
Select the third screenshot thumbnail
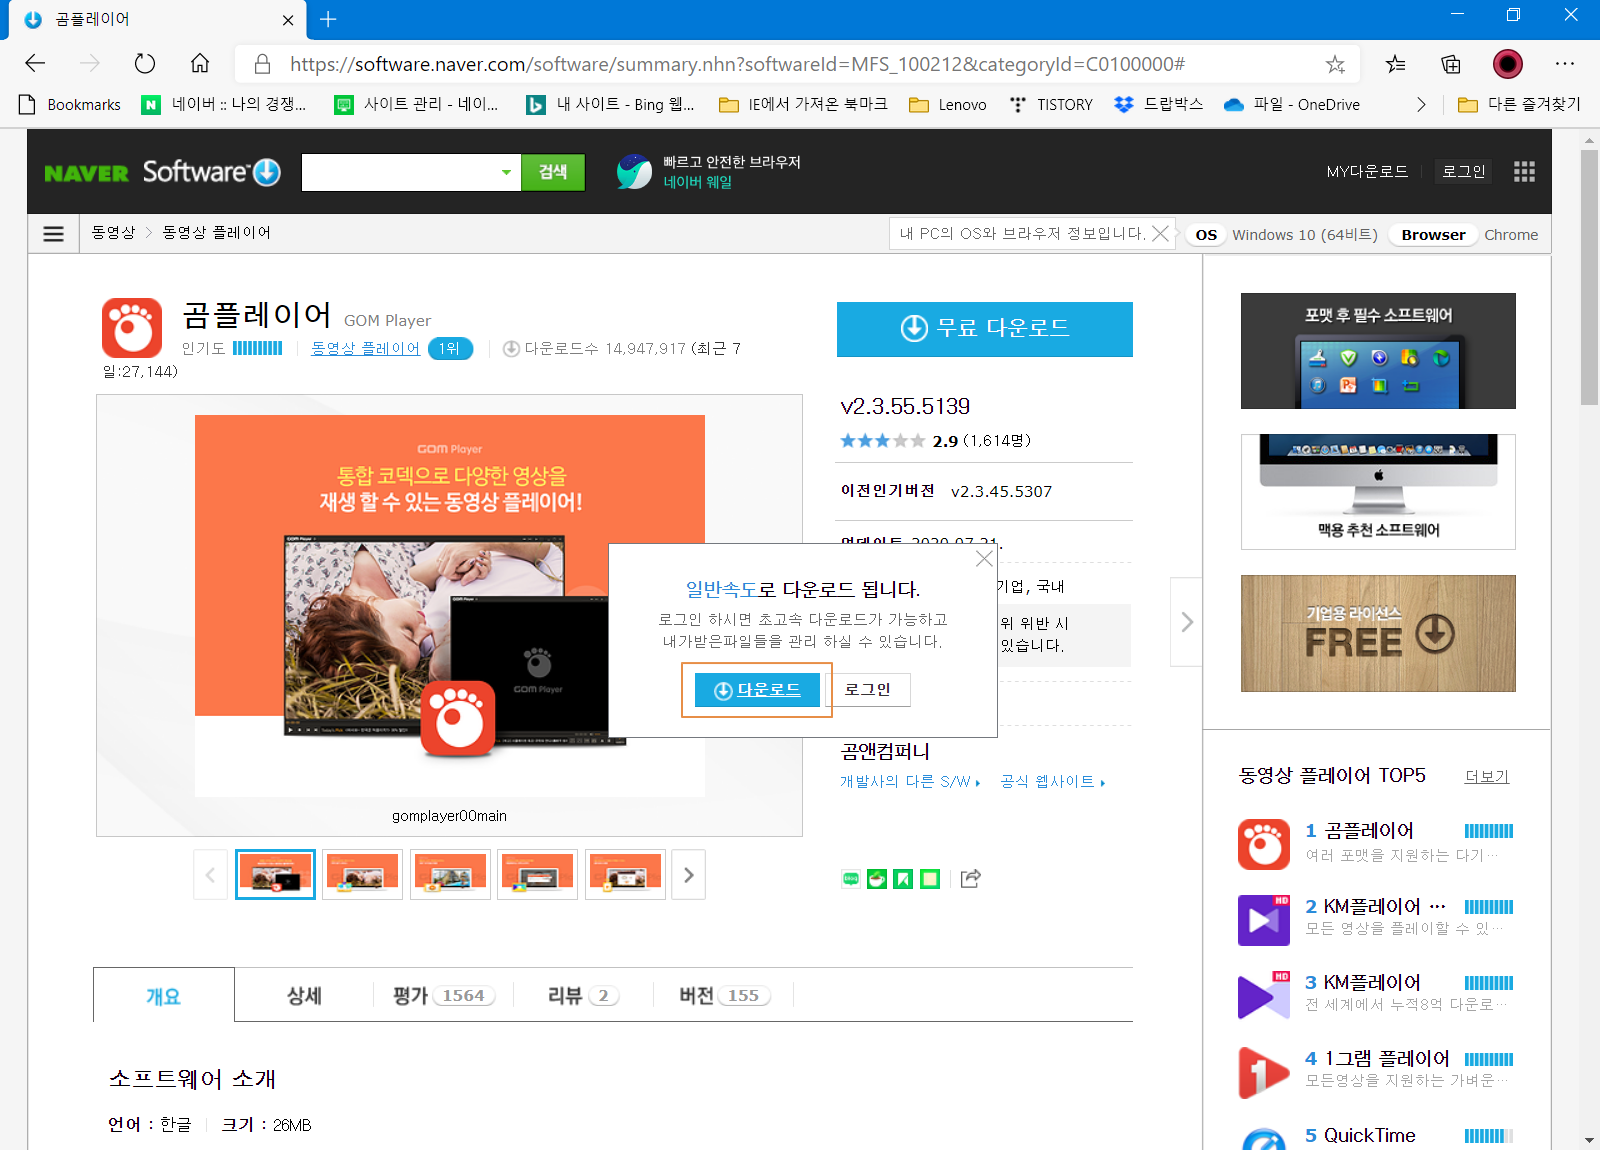click(x=450, y=875)
